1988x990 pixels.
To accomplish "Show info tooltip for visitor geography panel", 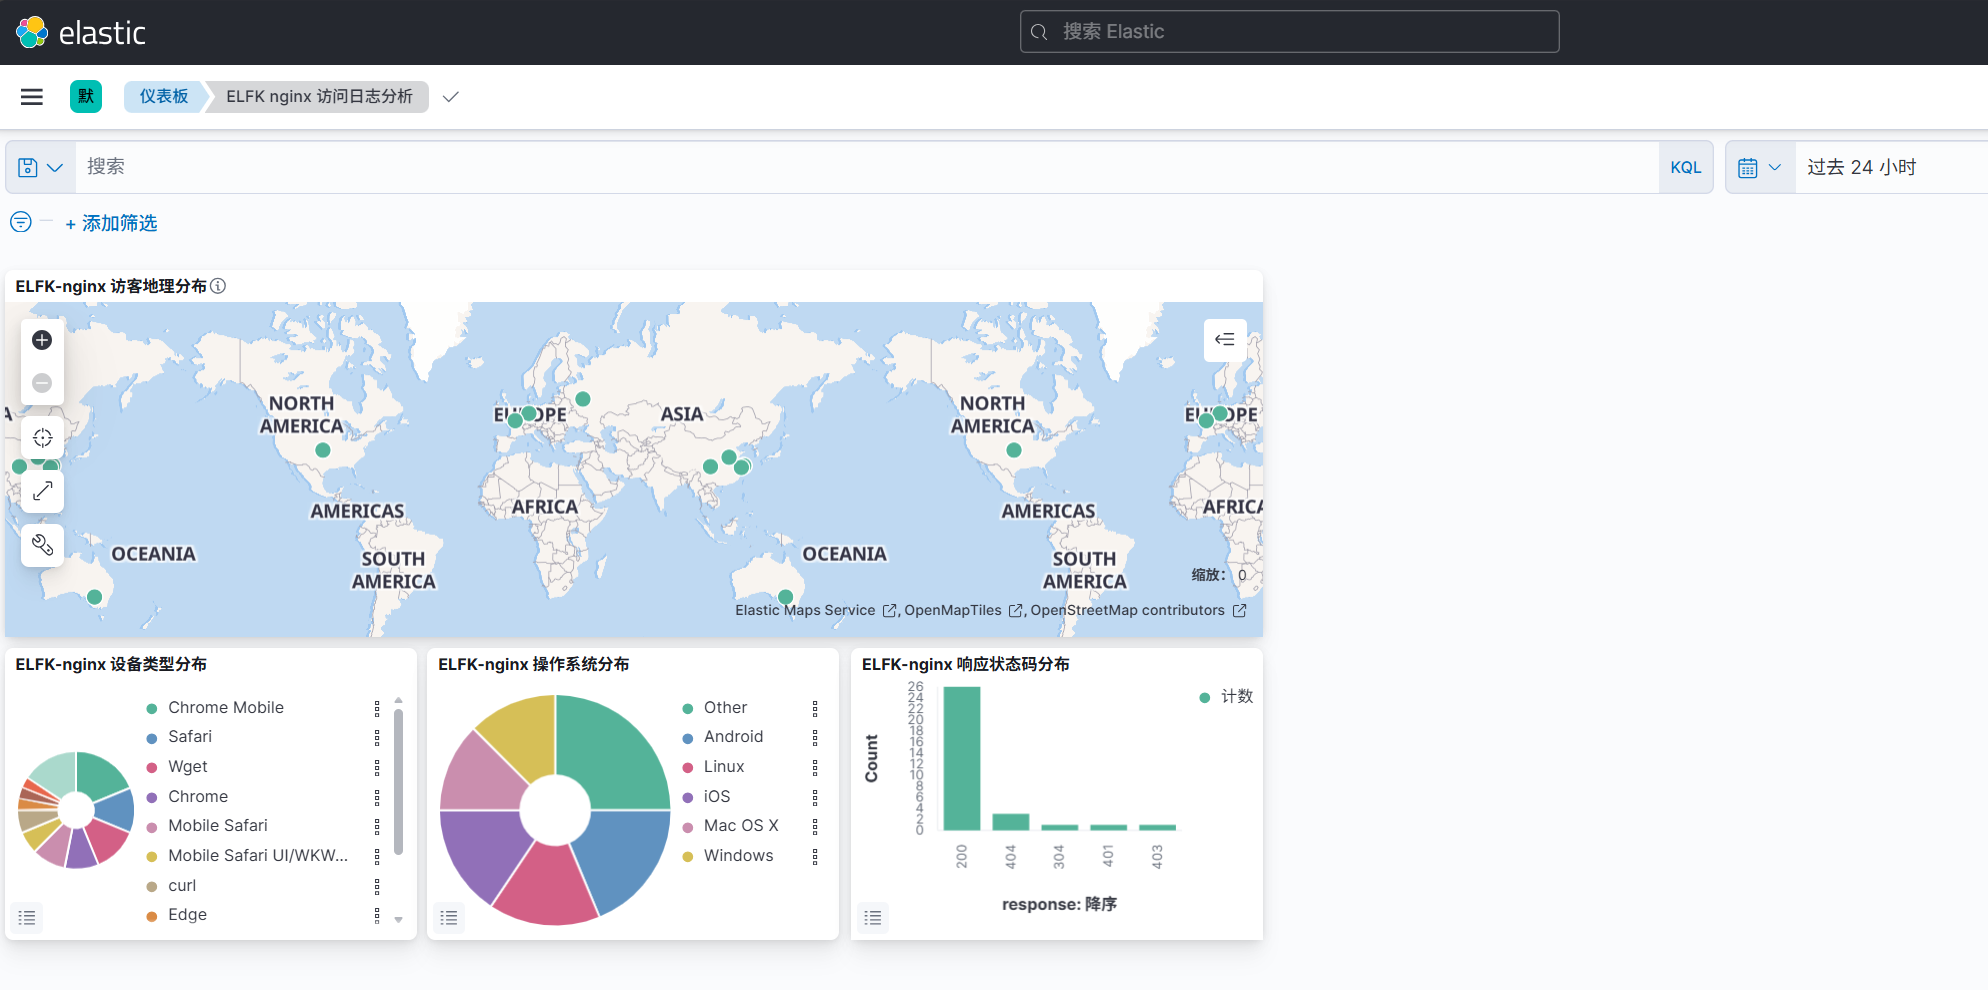I will pyautogui.click(x=218, y=286).
